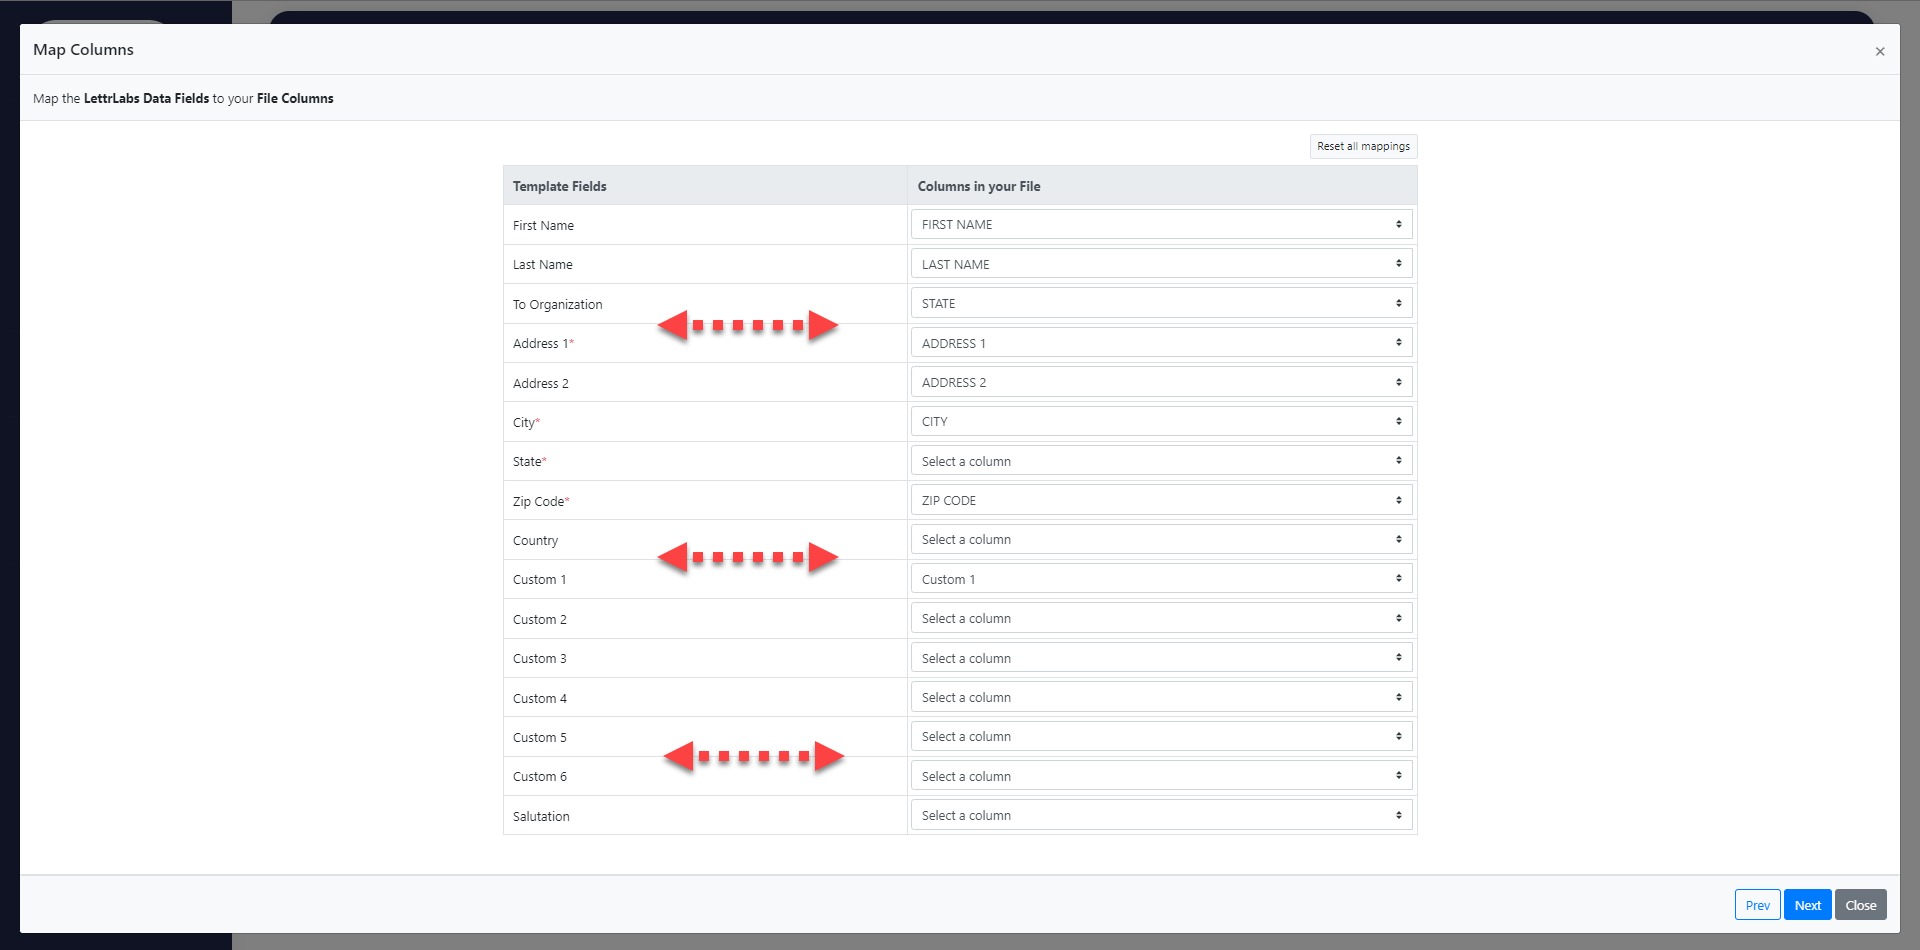
Task: Select a column for Custom 2
Action: (1160, 617)
